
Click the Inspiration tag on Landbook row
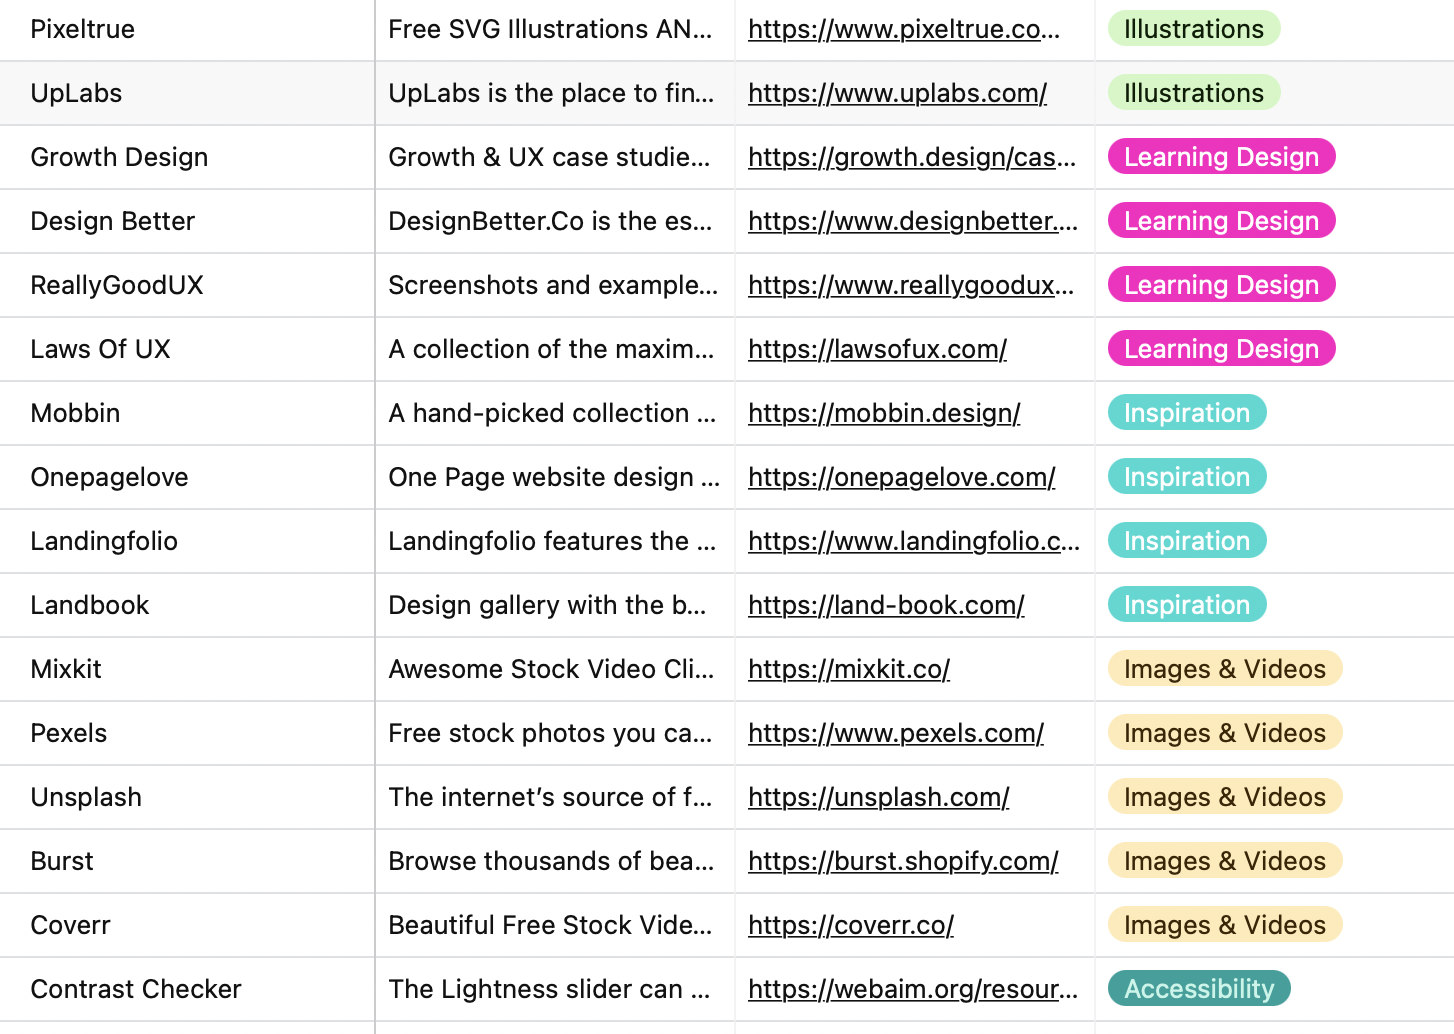(1186, 605)
